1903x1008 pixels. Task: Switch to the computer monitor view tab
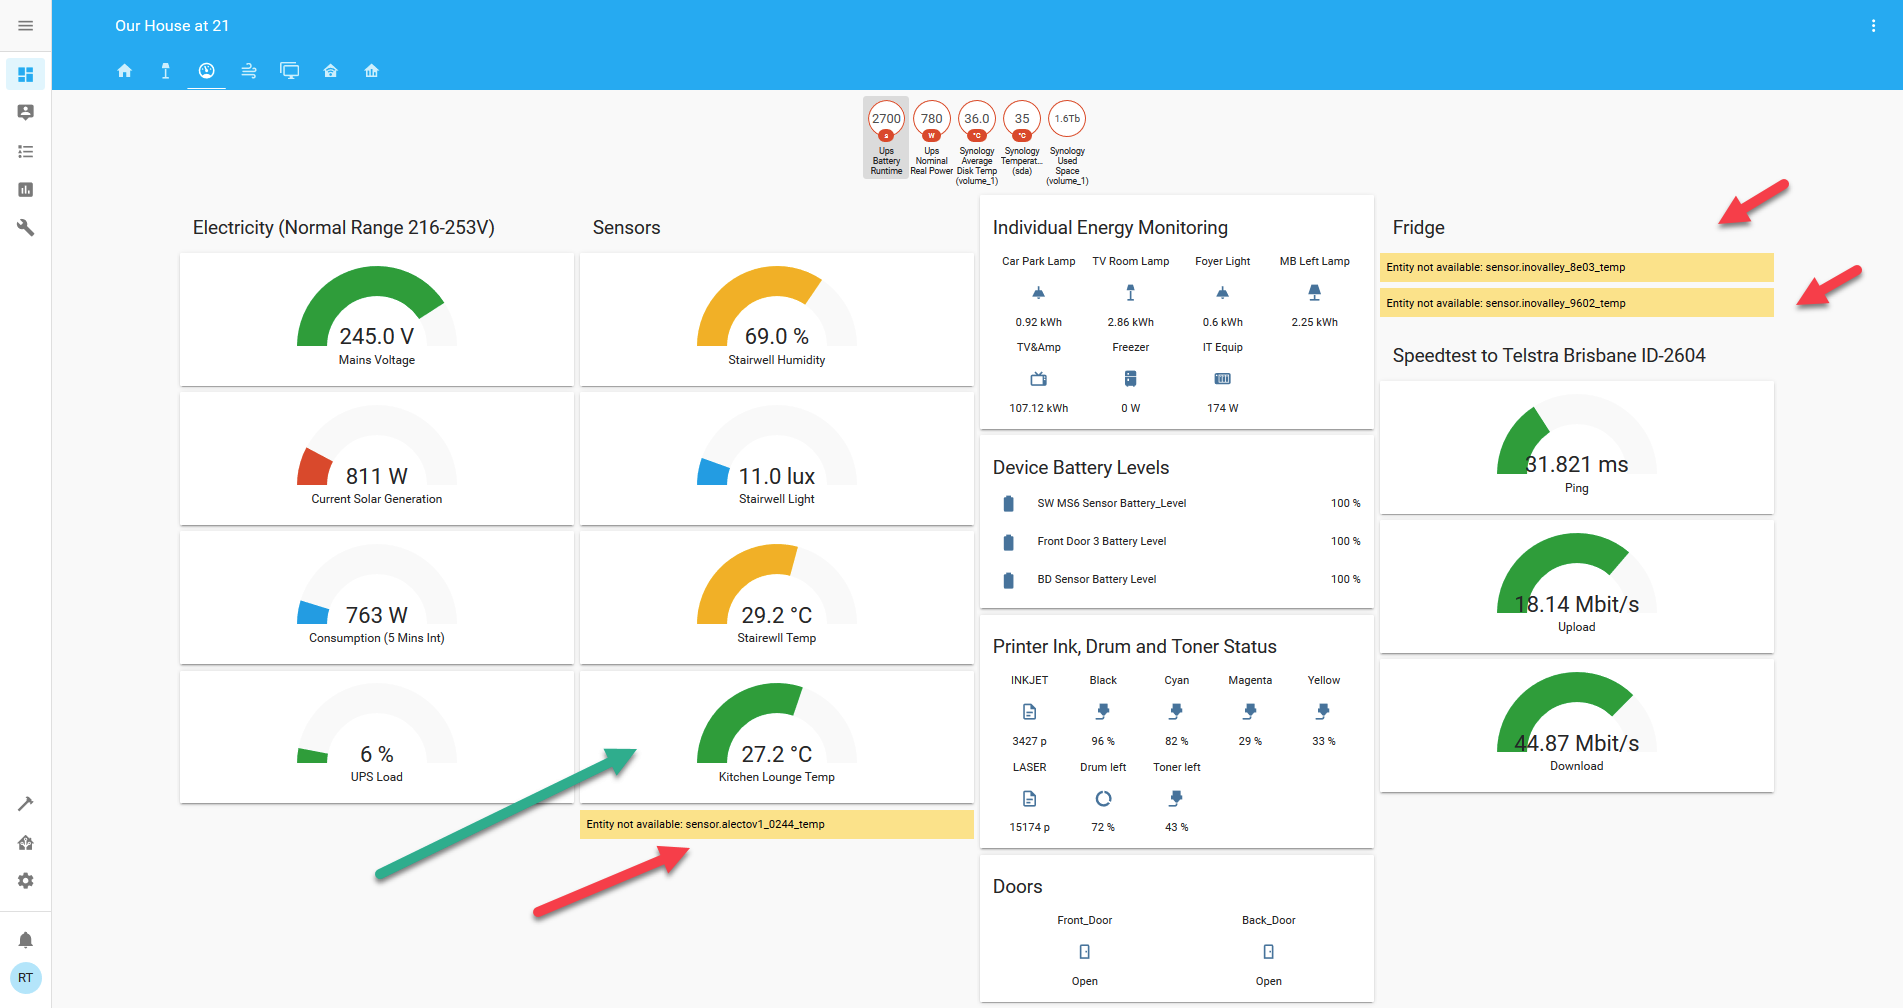pyautogui.click(x=289, y=71)
